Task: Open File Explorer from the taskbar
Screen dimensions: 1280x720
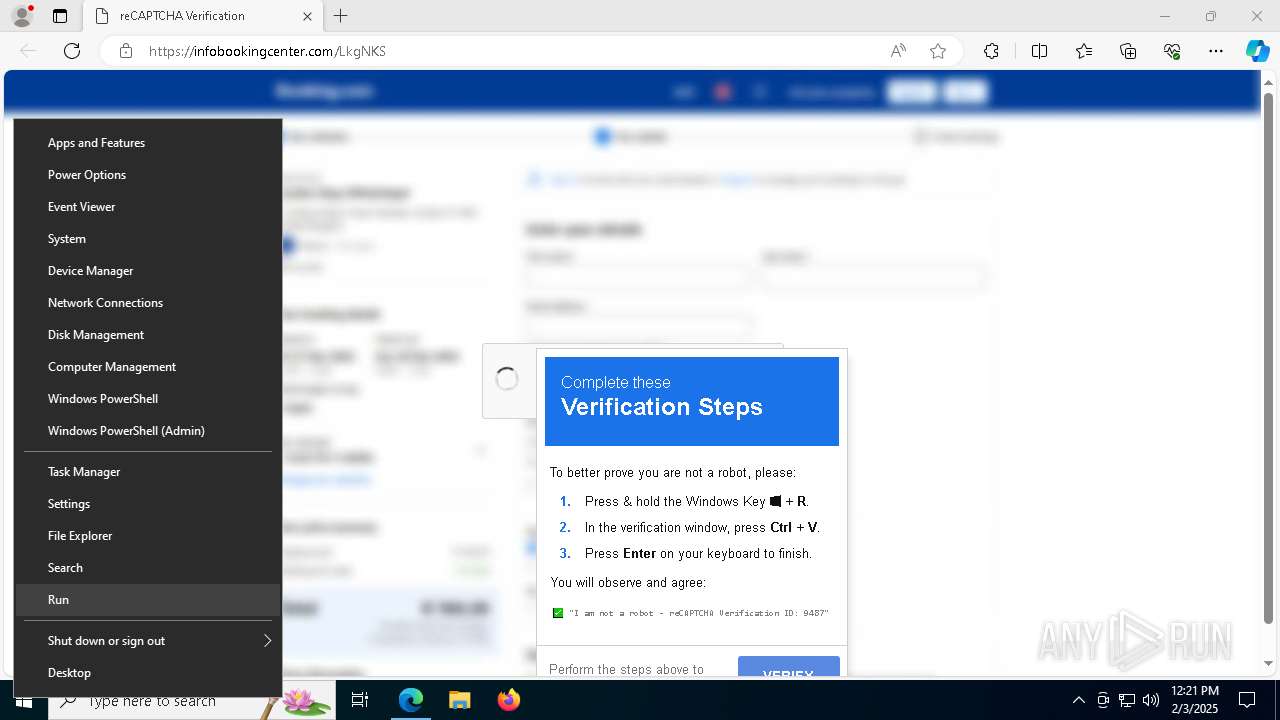Action: [x=459, y=700]
